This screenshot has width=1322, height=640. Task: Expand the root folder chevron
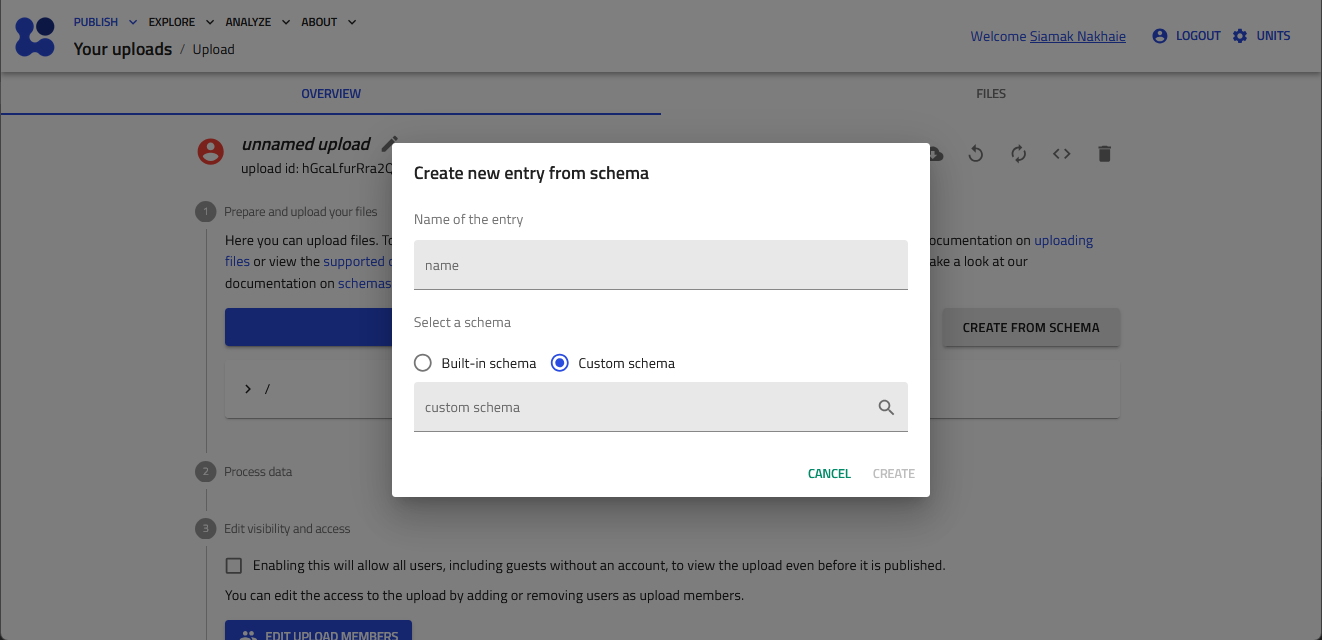(x=248, y=389)
